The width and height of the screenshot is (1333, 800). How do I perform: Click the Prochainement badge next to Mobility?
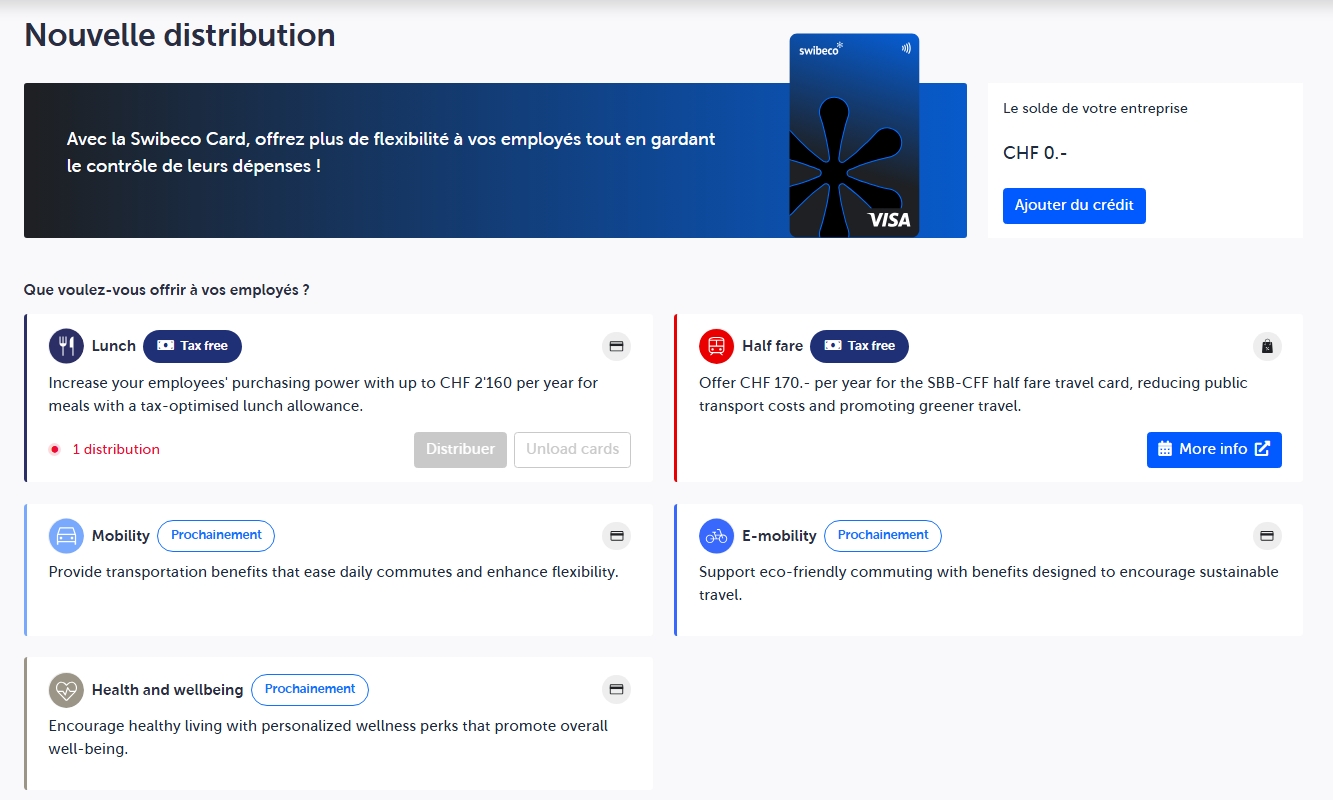216,535
